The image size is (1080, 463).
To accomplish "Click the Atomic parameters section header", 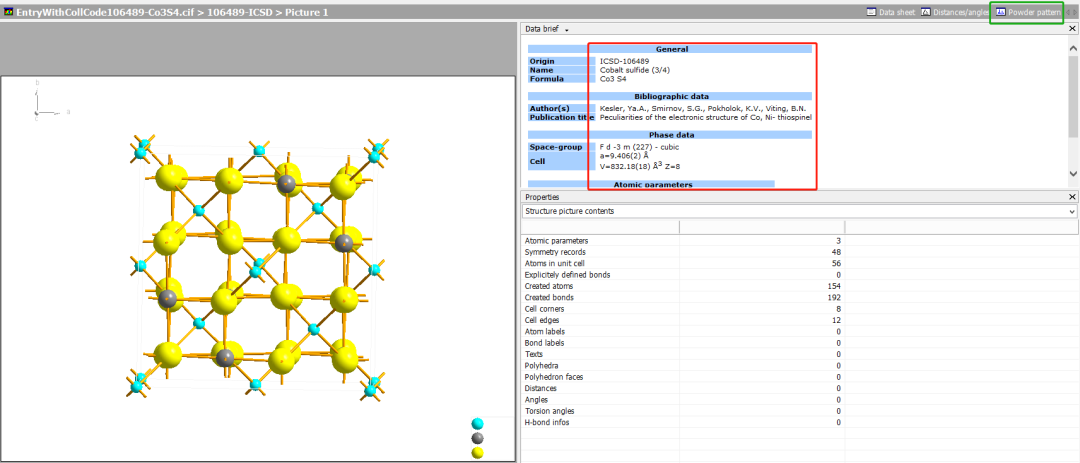I will click(650, 184).
